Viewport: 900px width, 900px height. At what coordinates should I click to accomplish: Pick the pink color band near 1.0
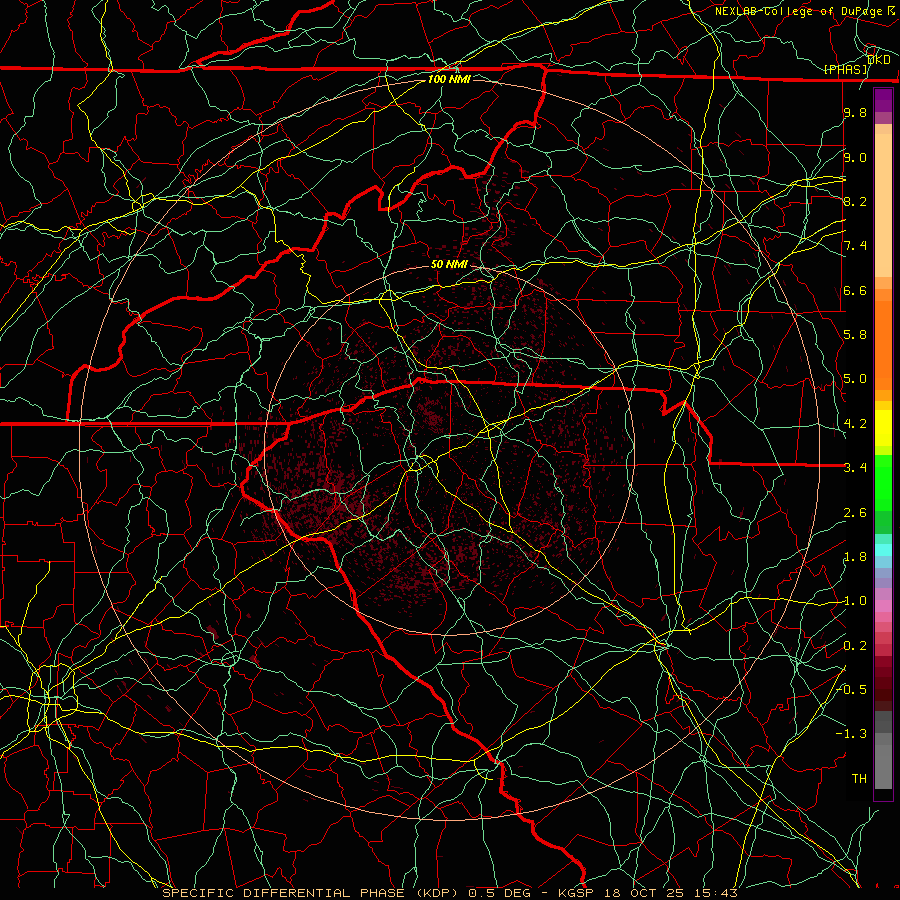(883, 605)
